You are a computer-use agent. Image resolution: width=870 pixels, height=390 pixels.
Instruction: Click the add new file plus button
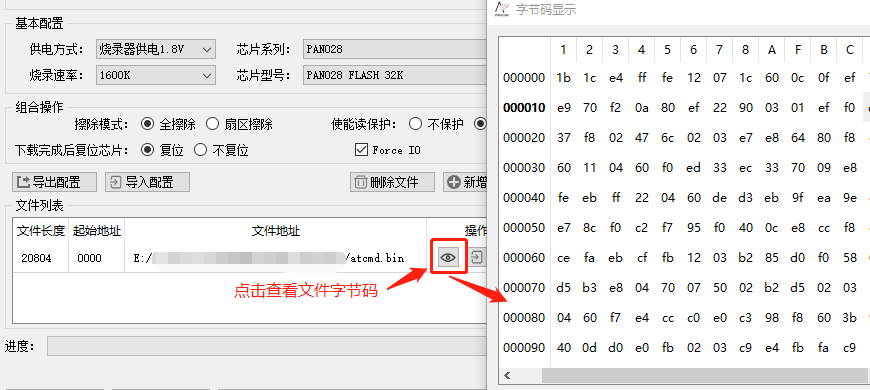[465, 182]
